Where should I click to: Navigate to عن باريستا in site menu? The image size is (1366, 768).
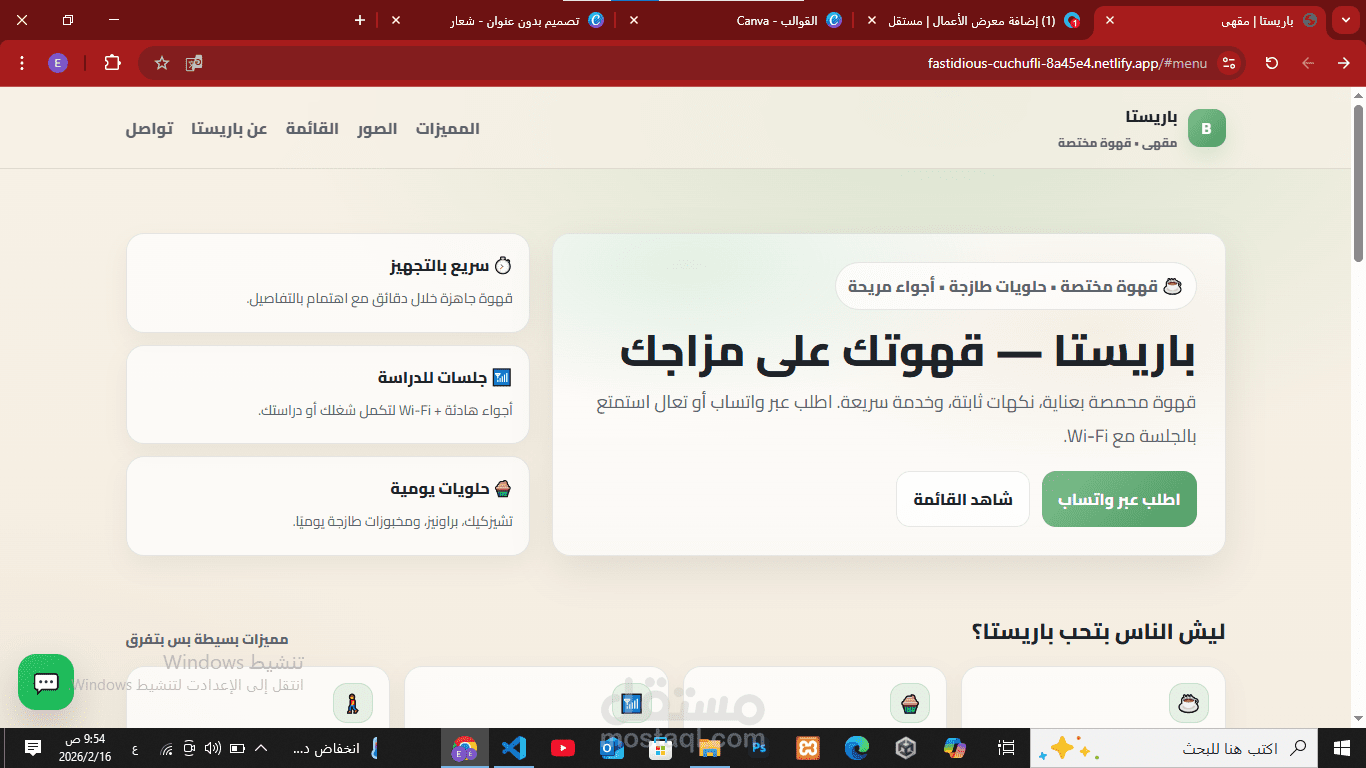tap(229, 128)
